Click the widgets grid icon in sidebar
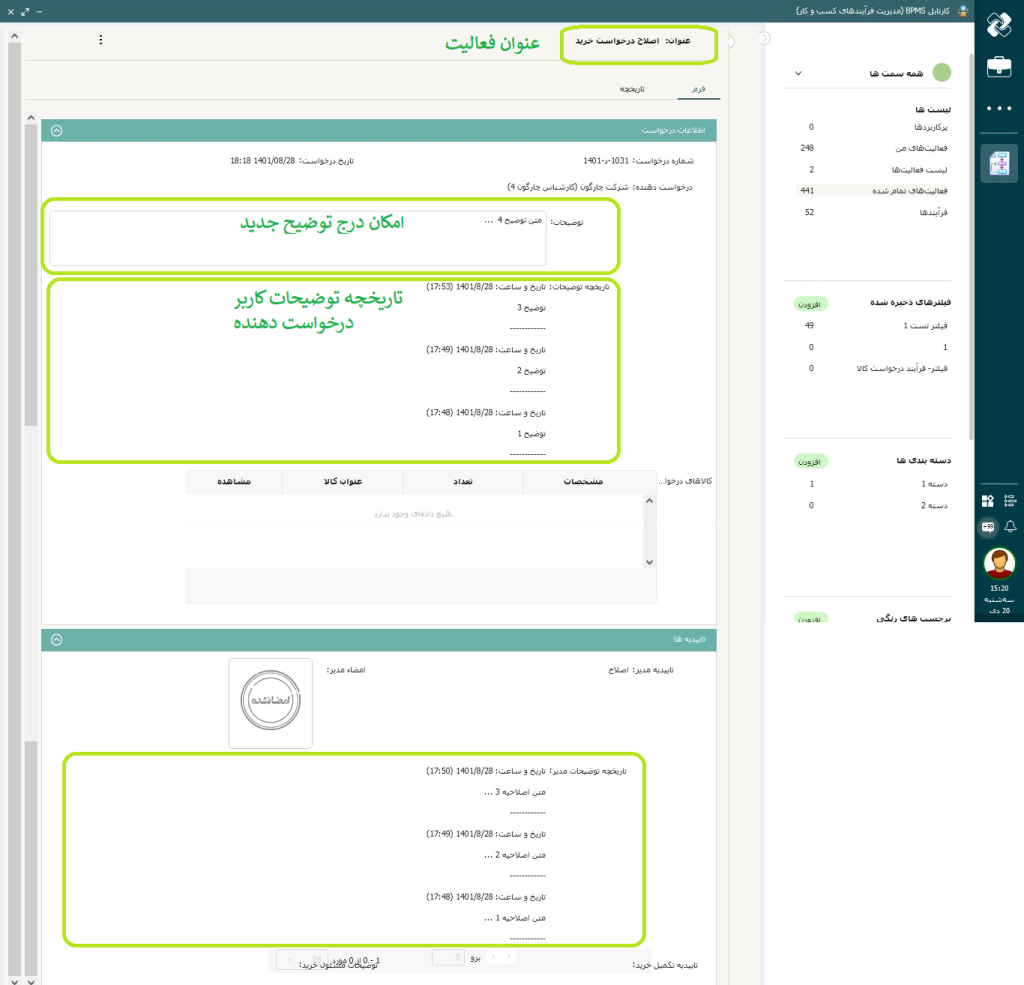Viewport: 1024px width, 985px height. coord(987,501)
